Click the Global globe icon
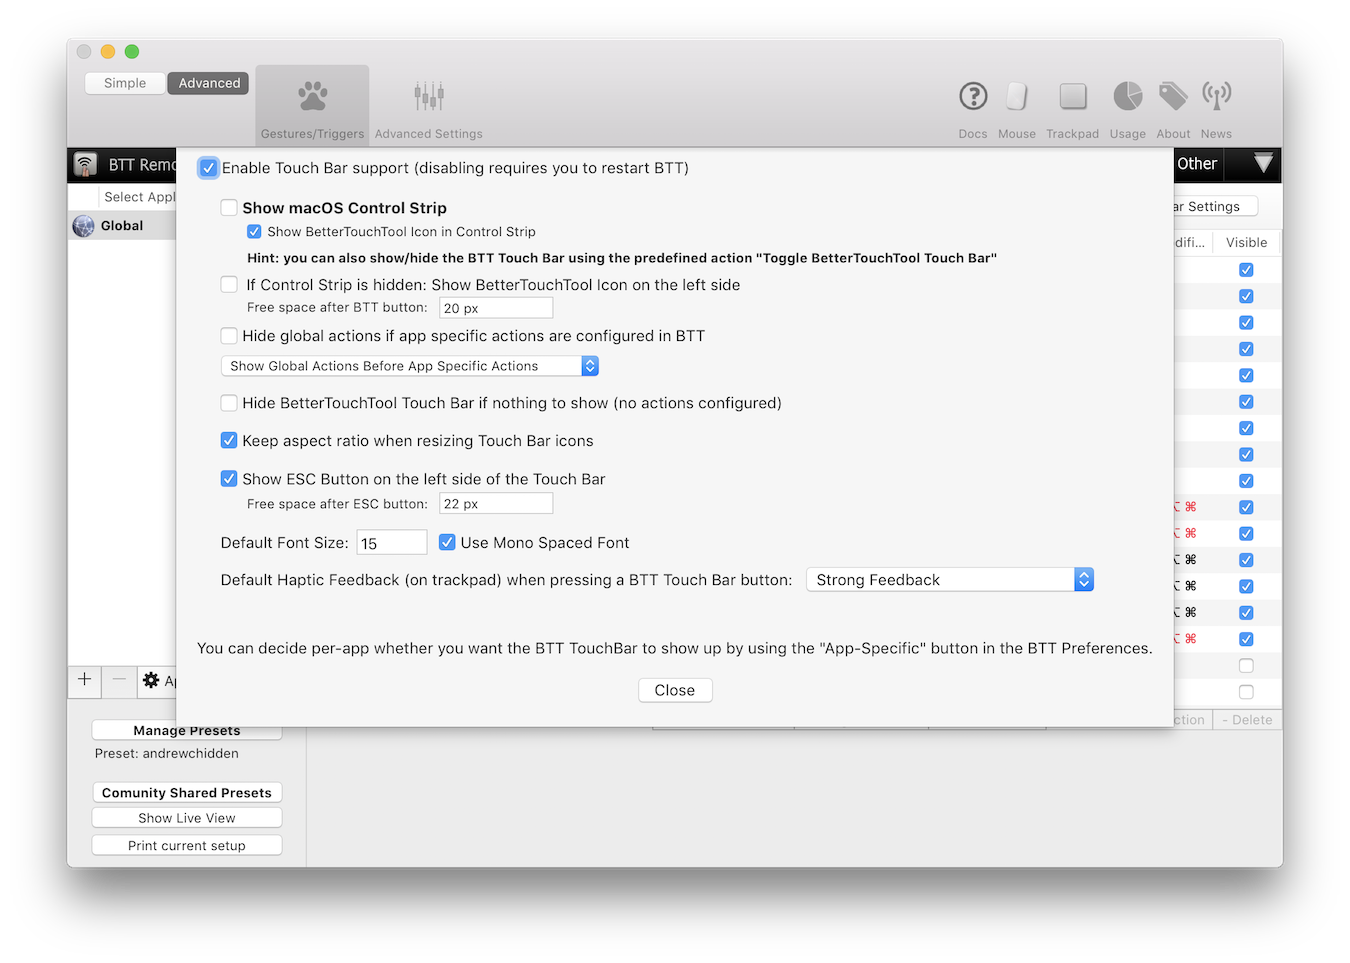Screen dimensions: 1350x963 [x=83, y=226]
